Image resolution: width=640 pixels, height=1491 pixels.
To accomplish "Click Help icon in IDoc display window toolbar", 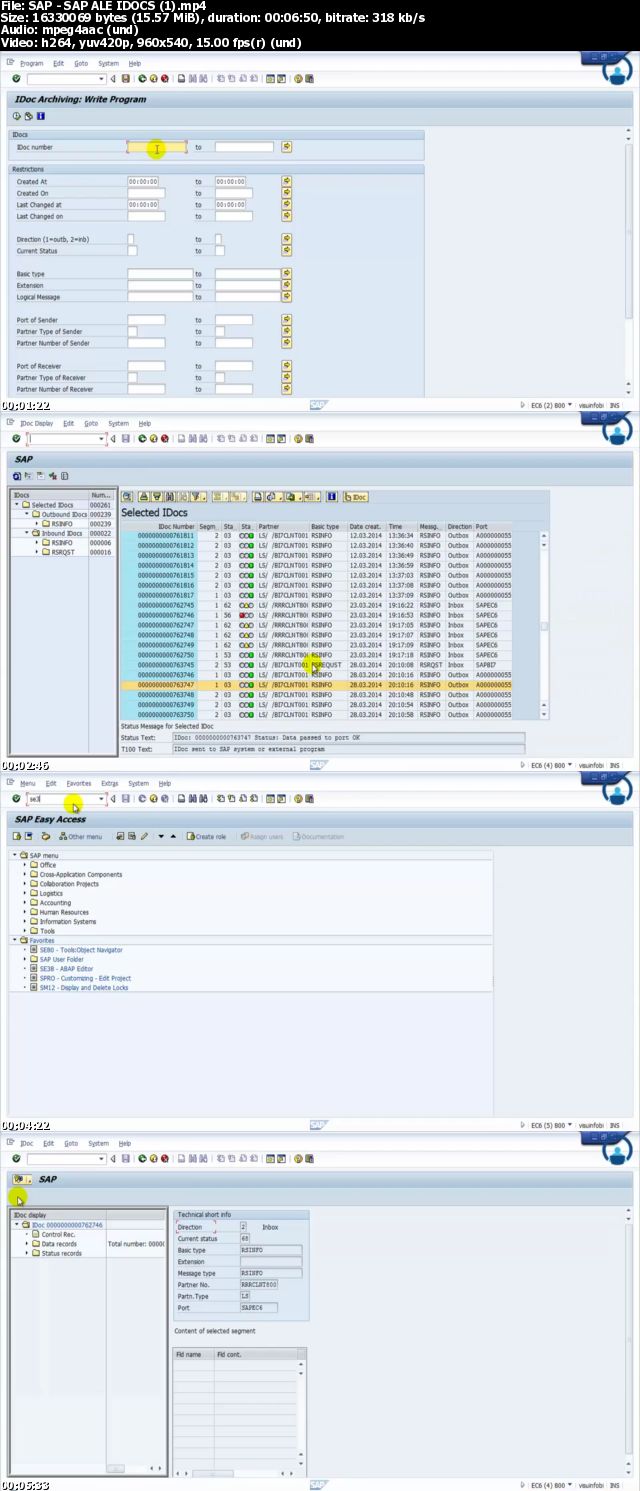I will click(297, 1158).
